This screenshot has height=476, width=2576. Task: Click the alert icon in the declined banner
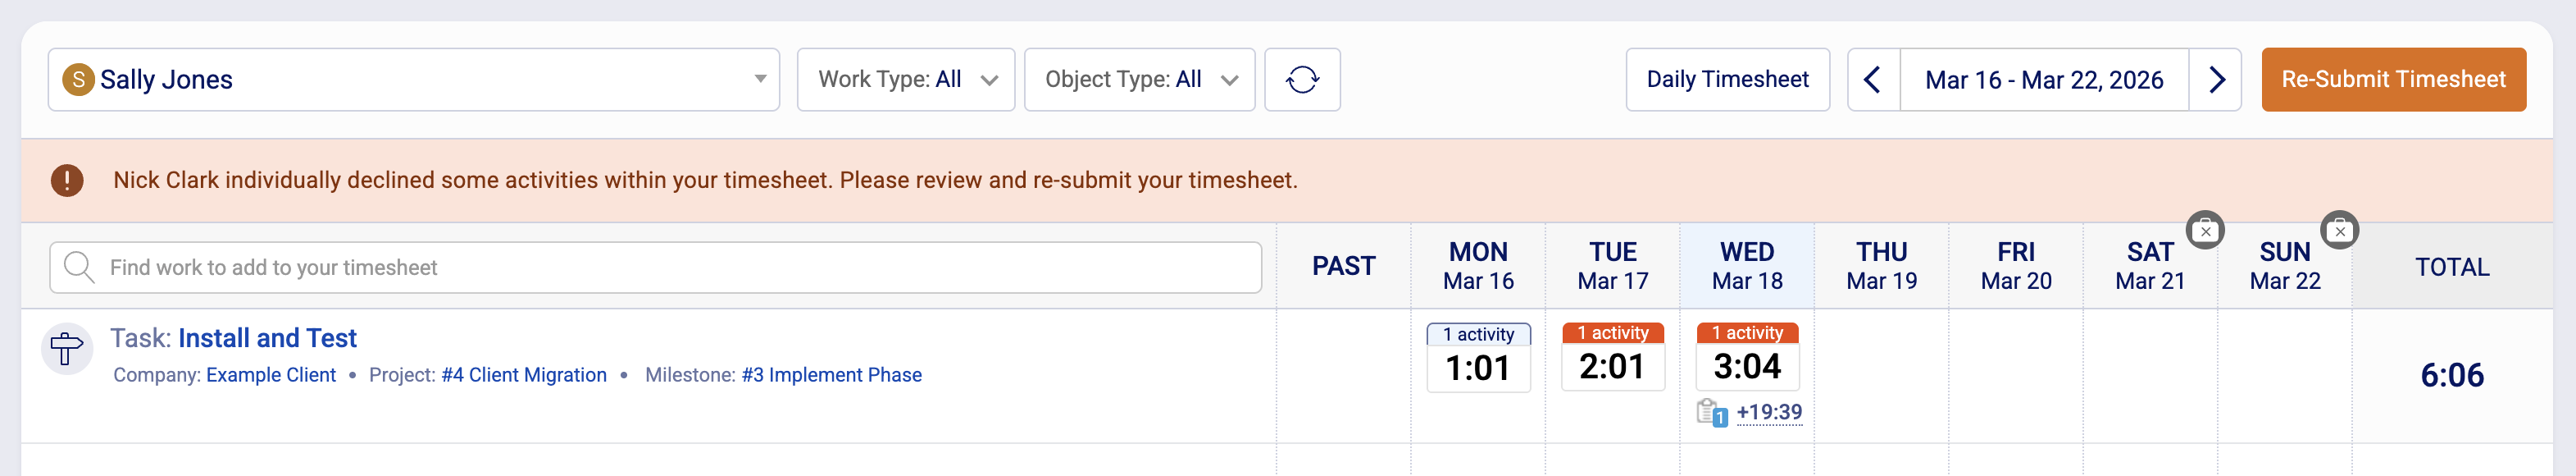(67, 181)
